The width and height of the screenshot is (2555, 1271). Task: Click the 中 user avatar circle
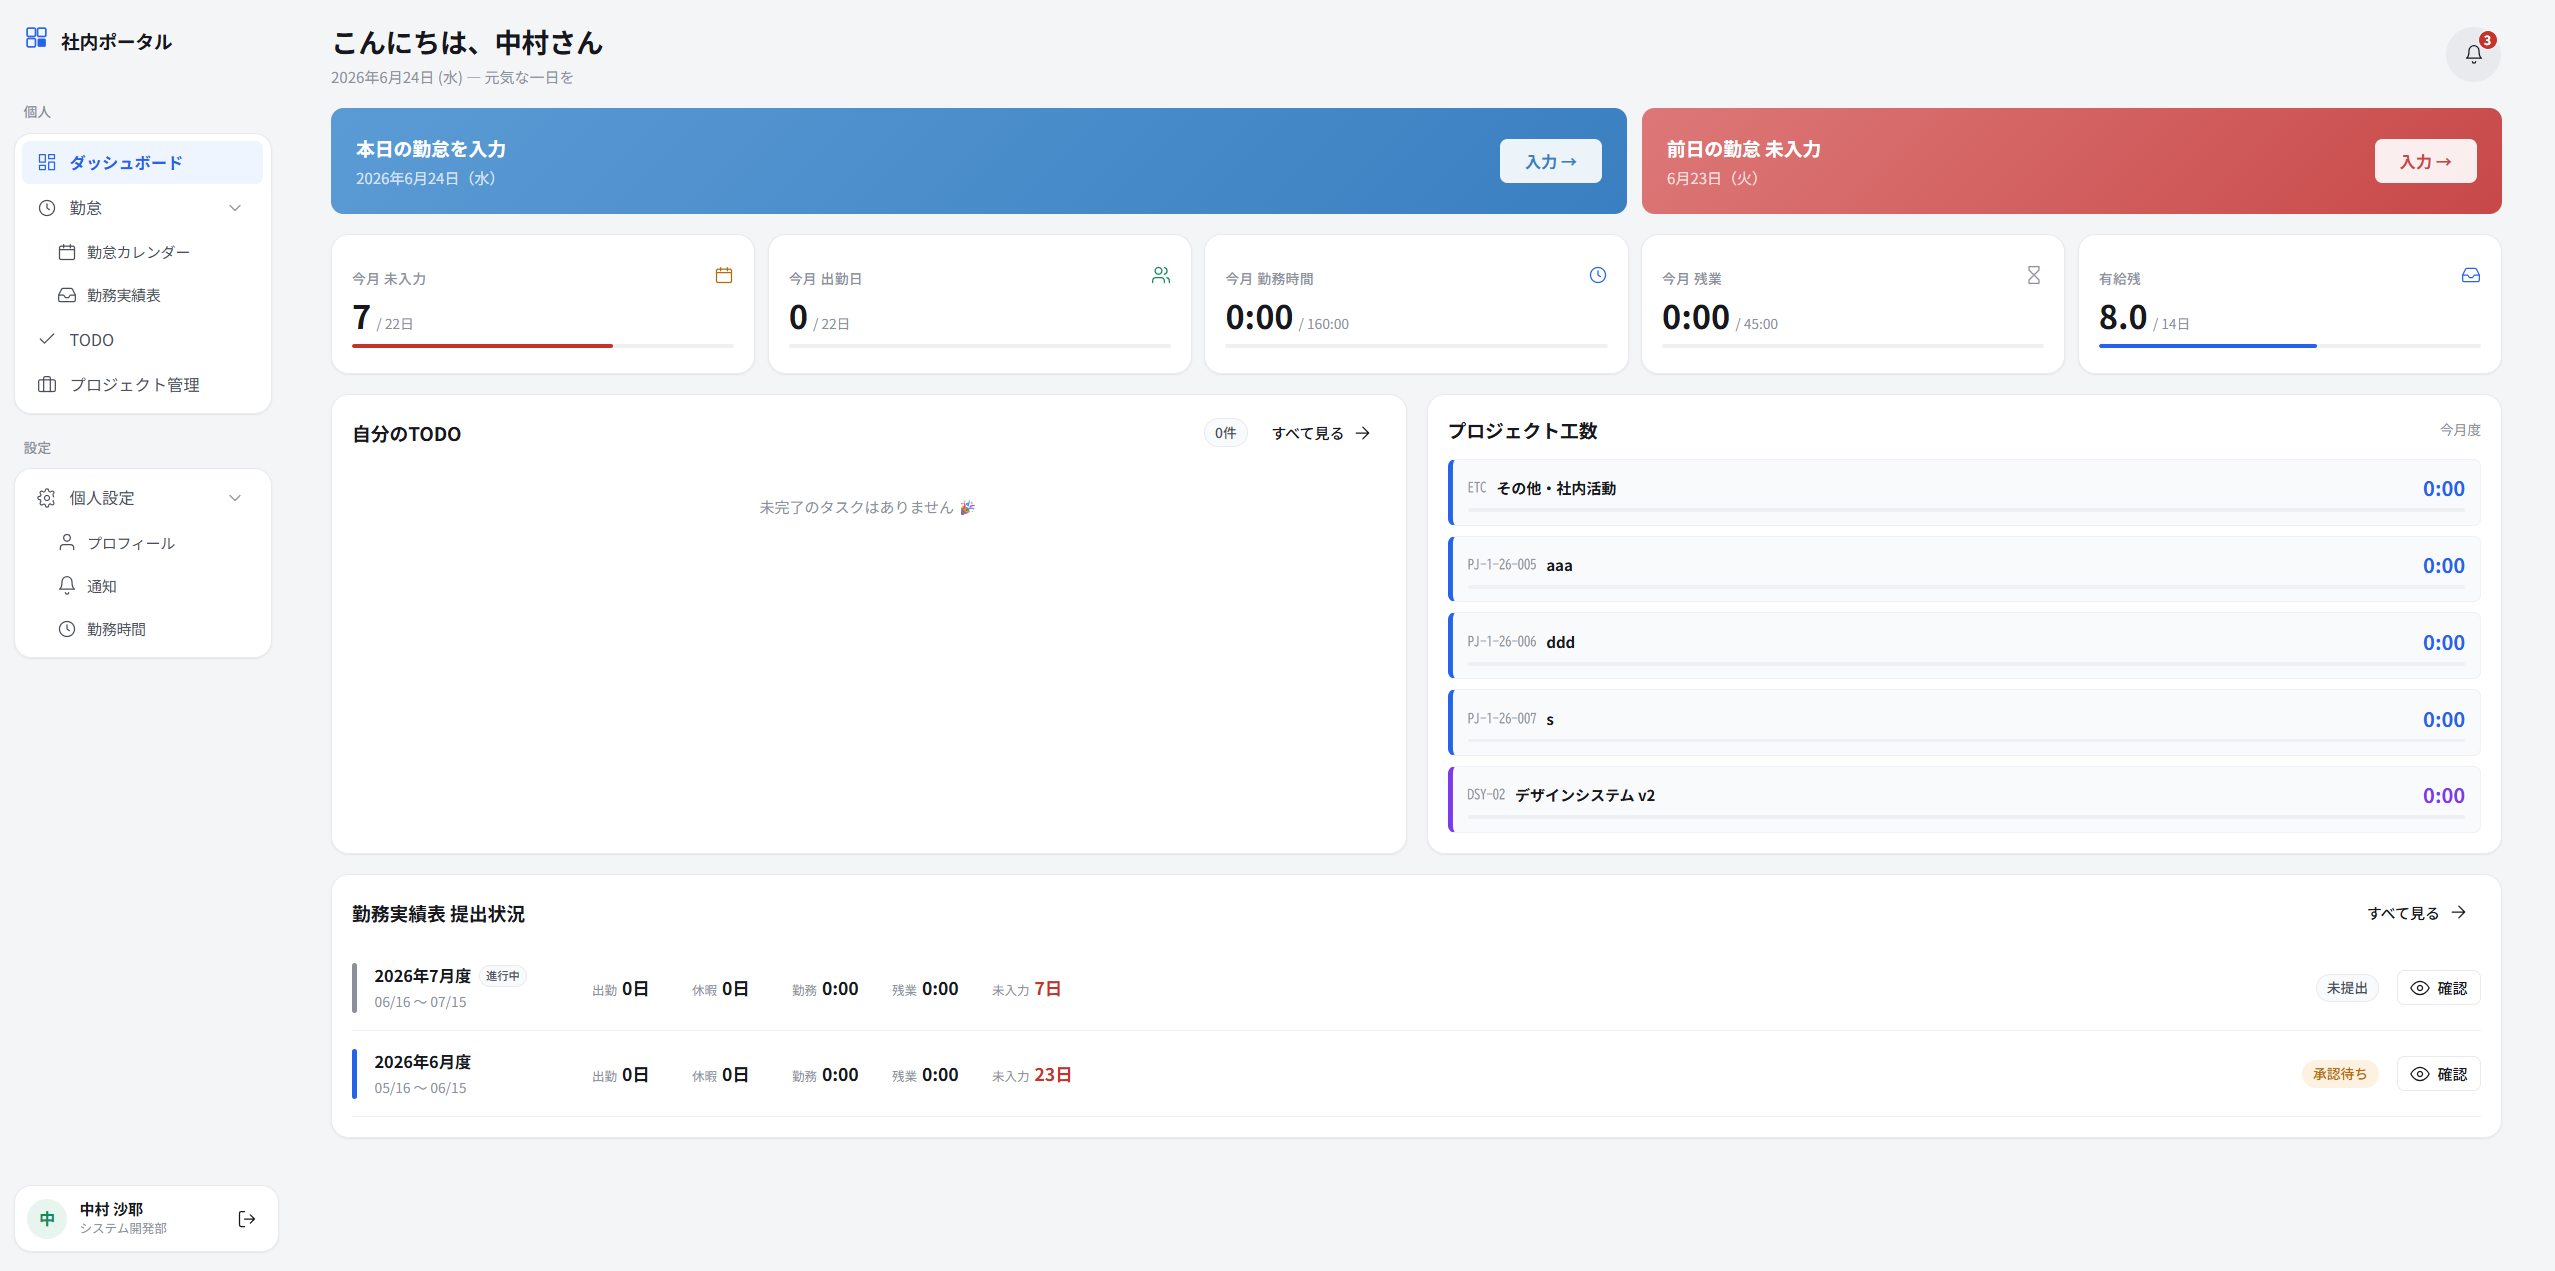click(x=47, y=1218)
